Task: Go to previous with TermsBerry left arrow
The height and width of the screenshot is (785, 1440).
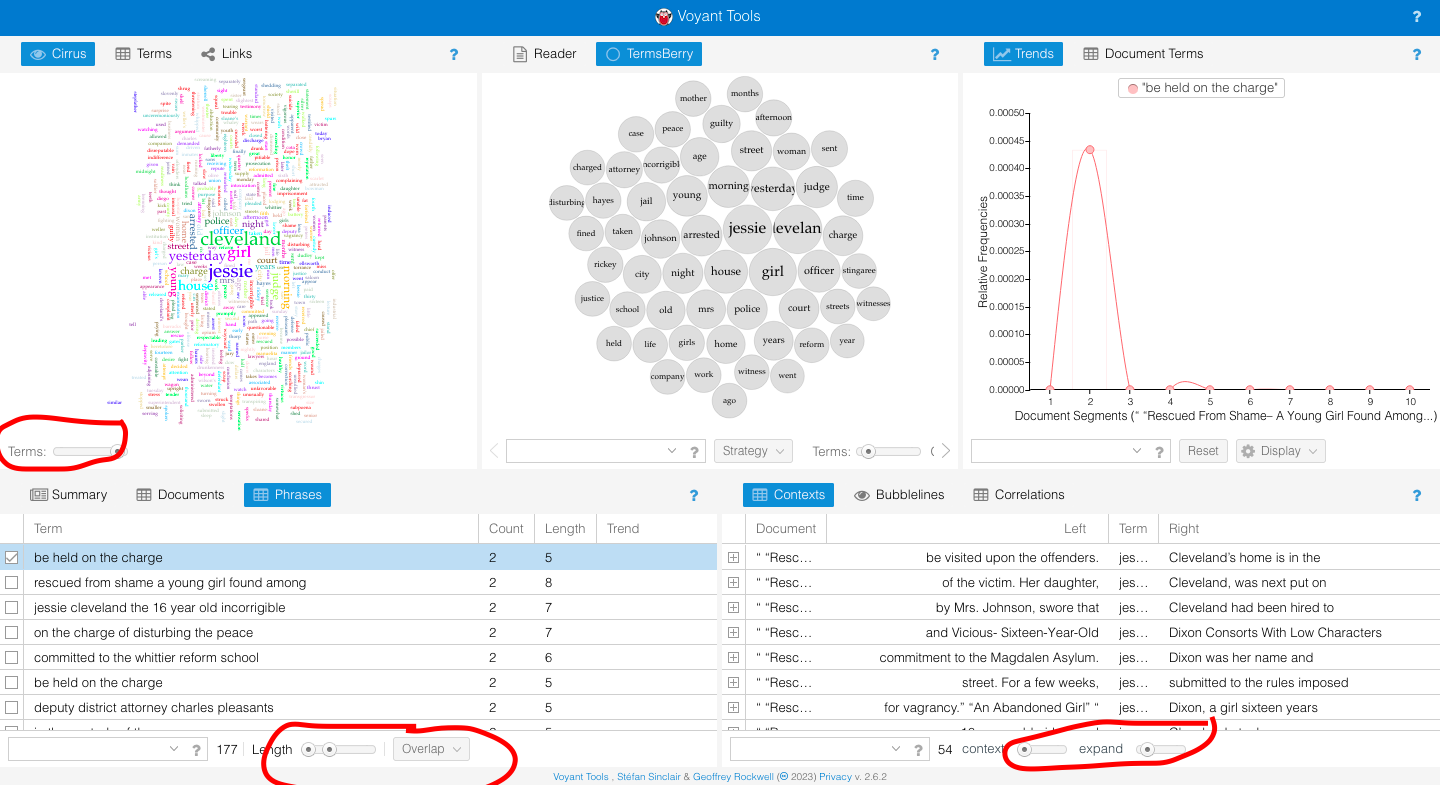Action: tap(493, 451)
